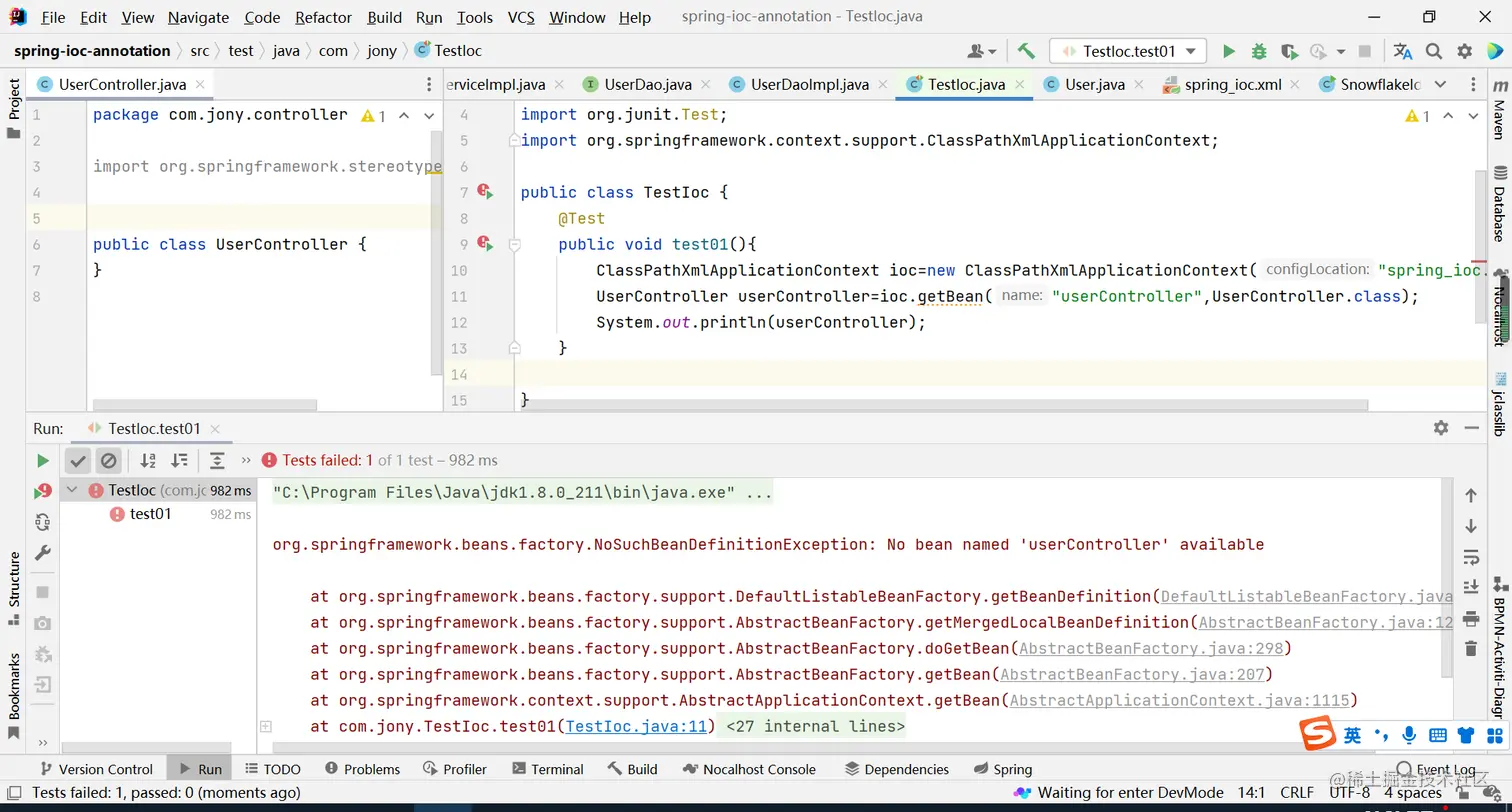Switch Sogou input language with 英 button
The image size is (1512, 812).
coord(1353,736)
